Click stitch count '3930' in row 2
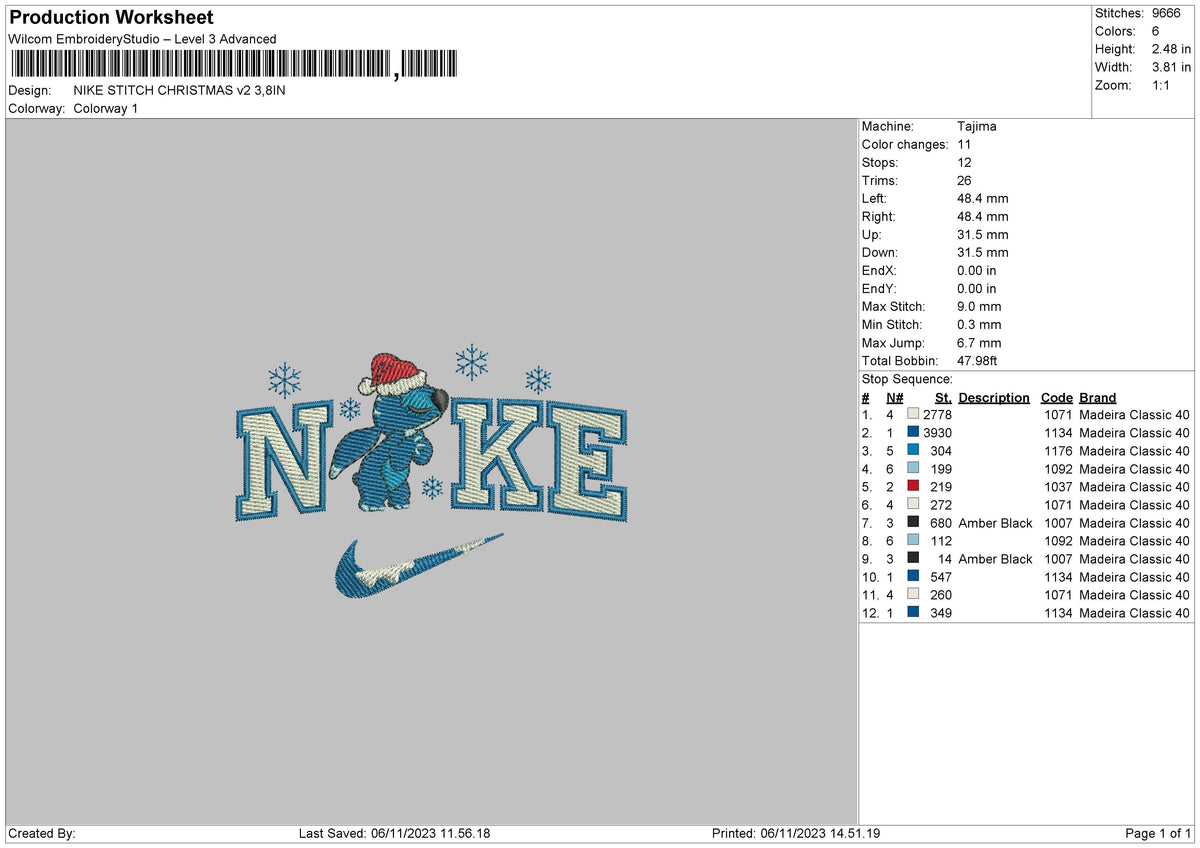 937,433
